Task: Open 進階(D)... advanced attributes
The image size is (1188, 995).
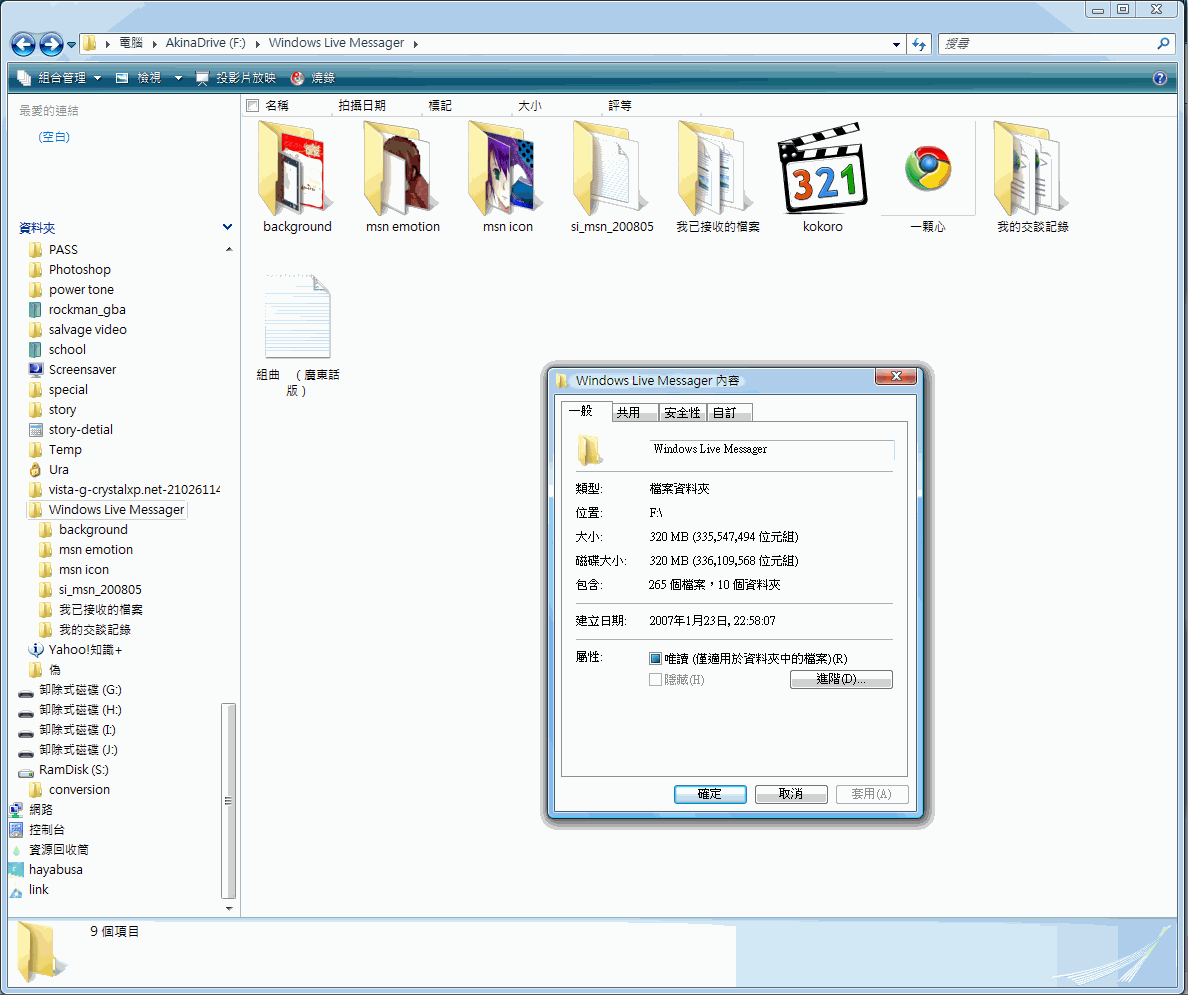Action: point(841,680)
